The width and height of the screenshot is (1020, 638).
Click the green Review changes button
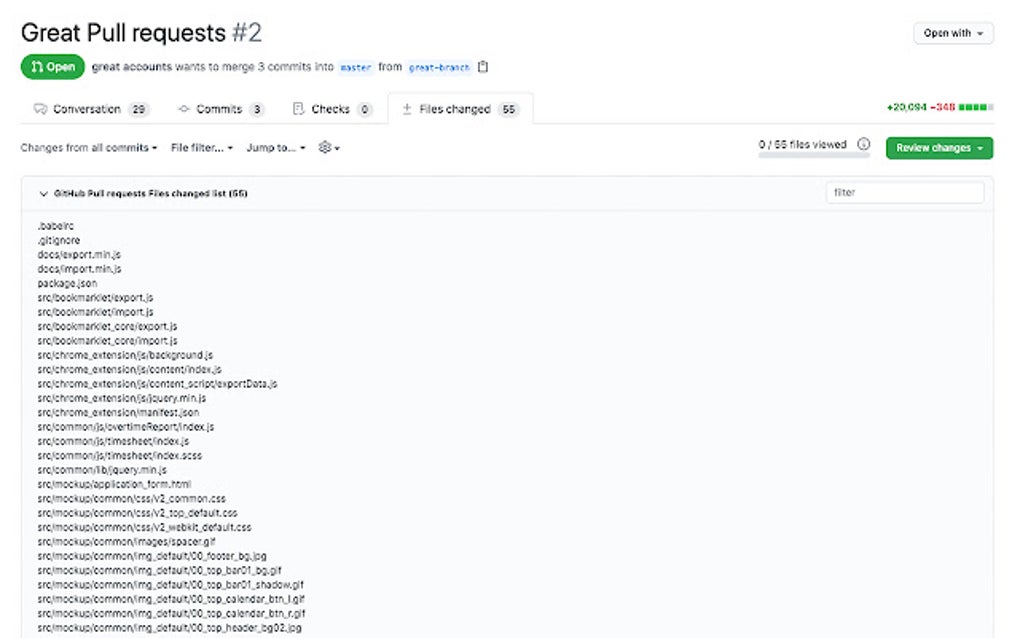938,148
